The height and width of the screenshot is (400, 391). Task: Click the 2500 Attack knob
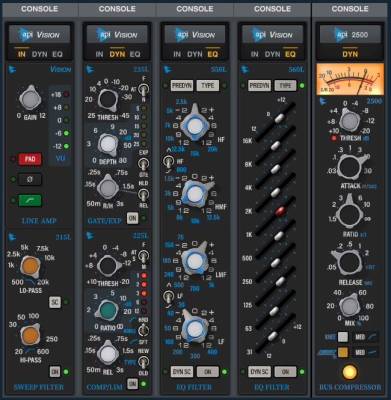click(350, 167)
